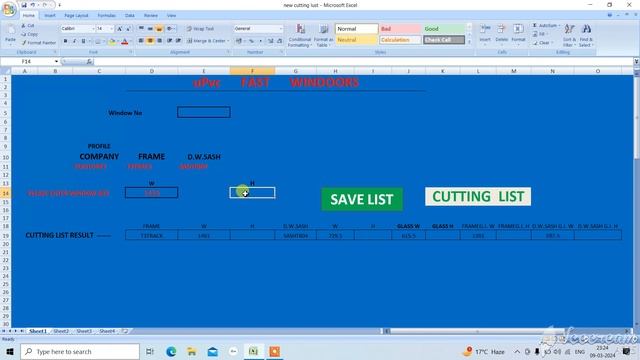Screen dimensions: 640x360
Task: Click the CUTTING LIST button
Action: (478, 197)
